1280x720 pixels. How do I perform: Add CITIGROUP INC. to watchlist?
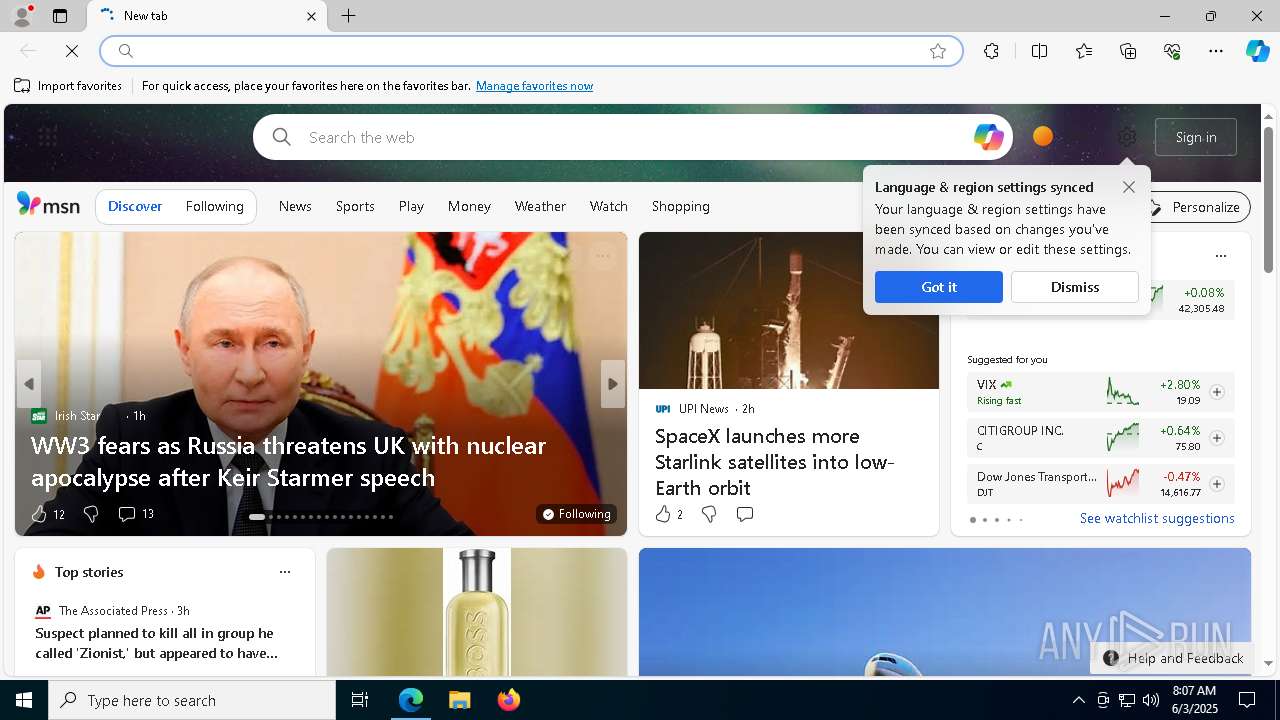pos(1216,438)
